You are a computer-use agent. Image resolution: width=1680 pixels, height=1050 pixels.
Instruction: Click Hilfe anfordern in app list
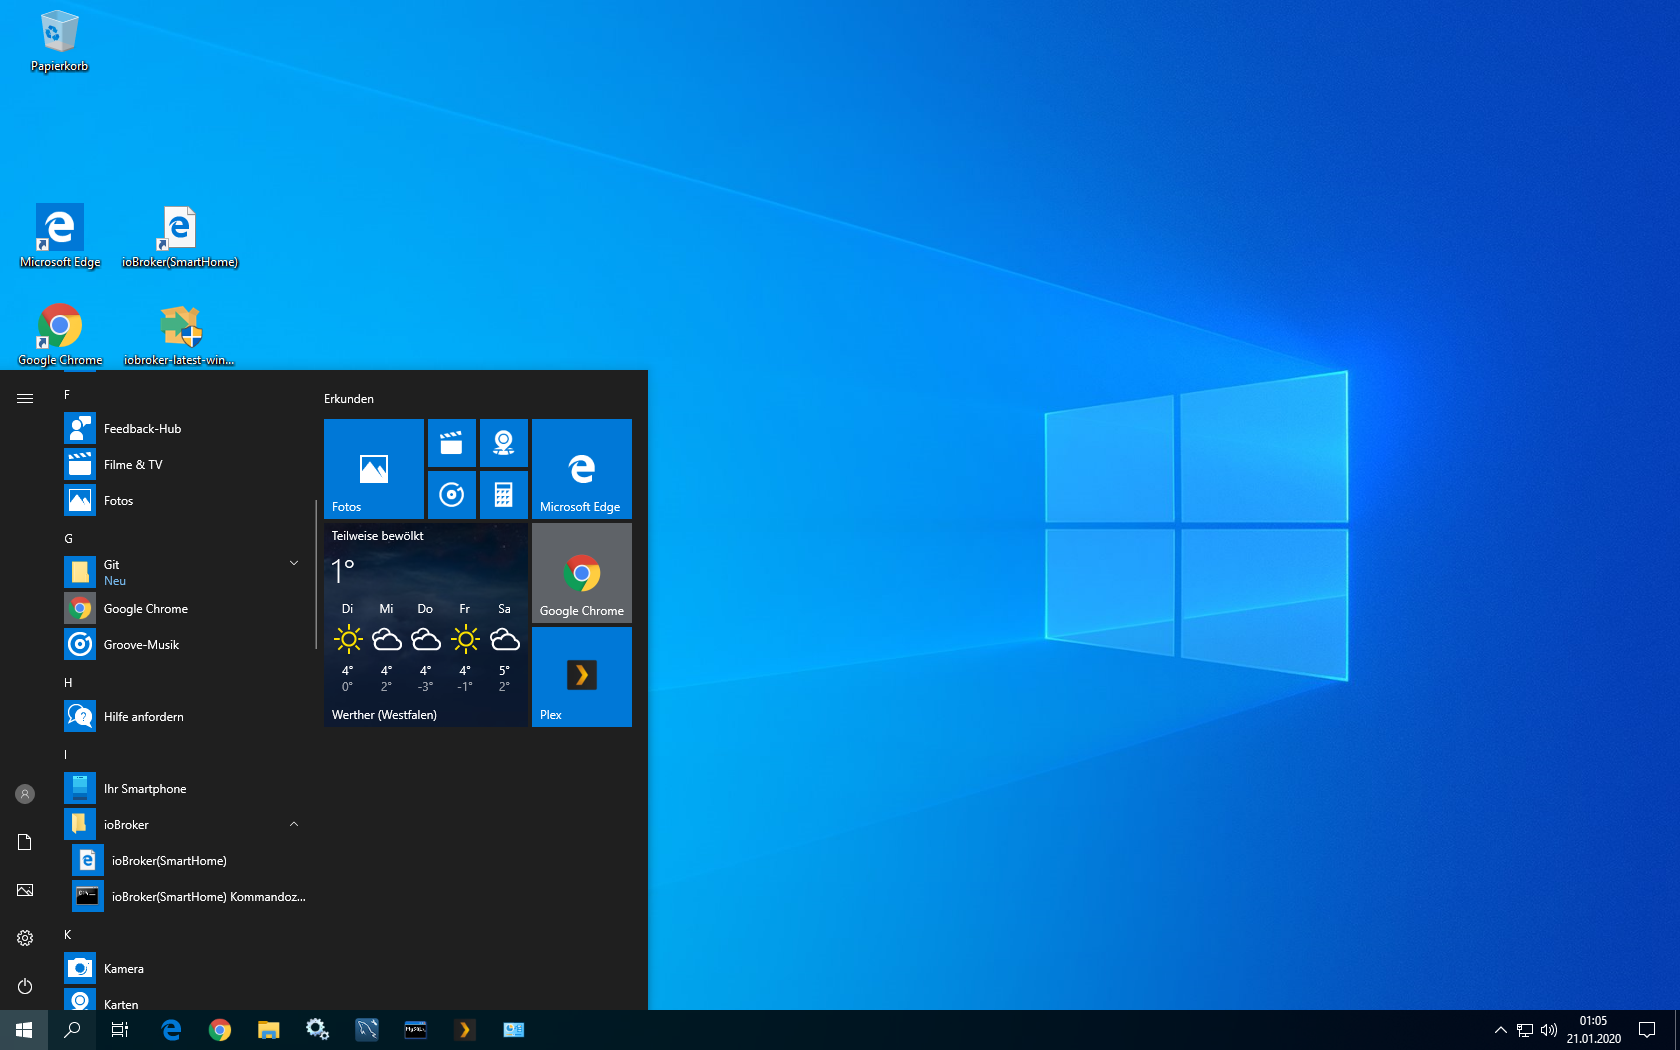143,717
